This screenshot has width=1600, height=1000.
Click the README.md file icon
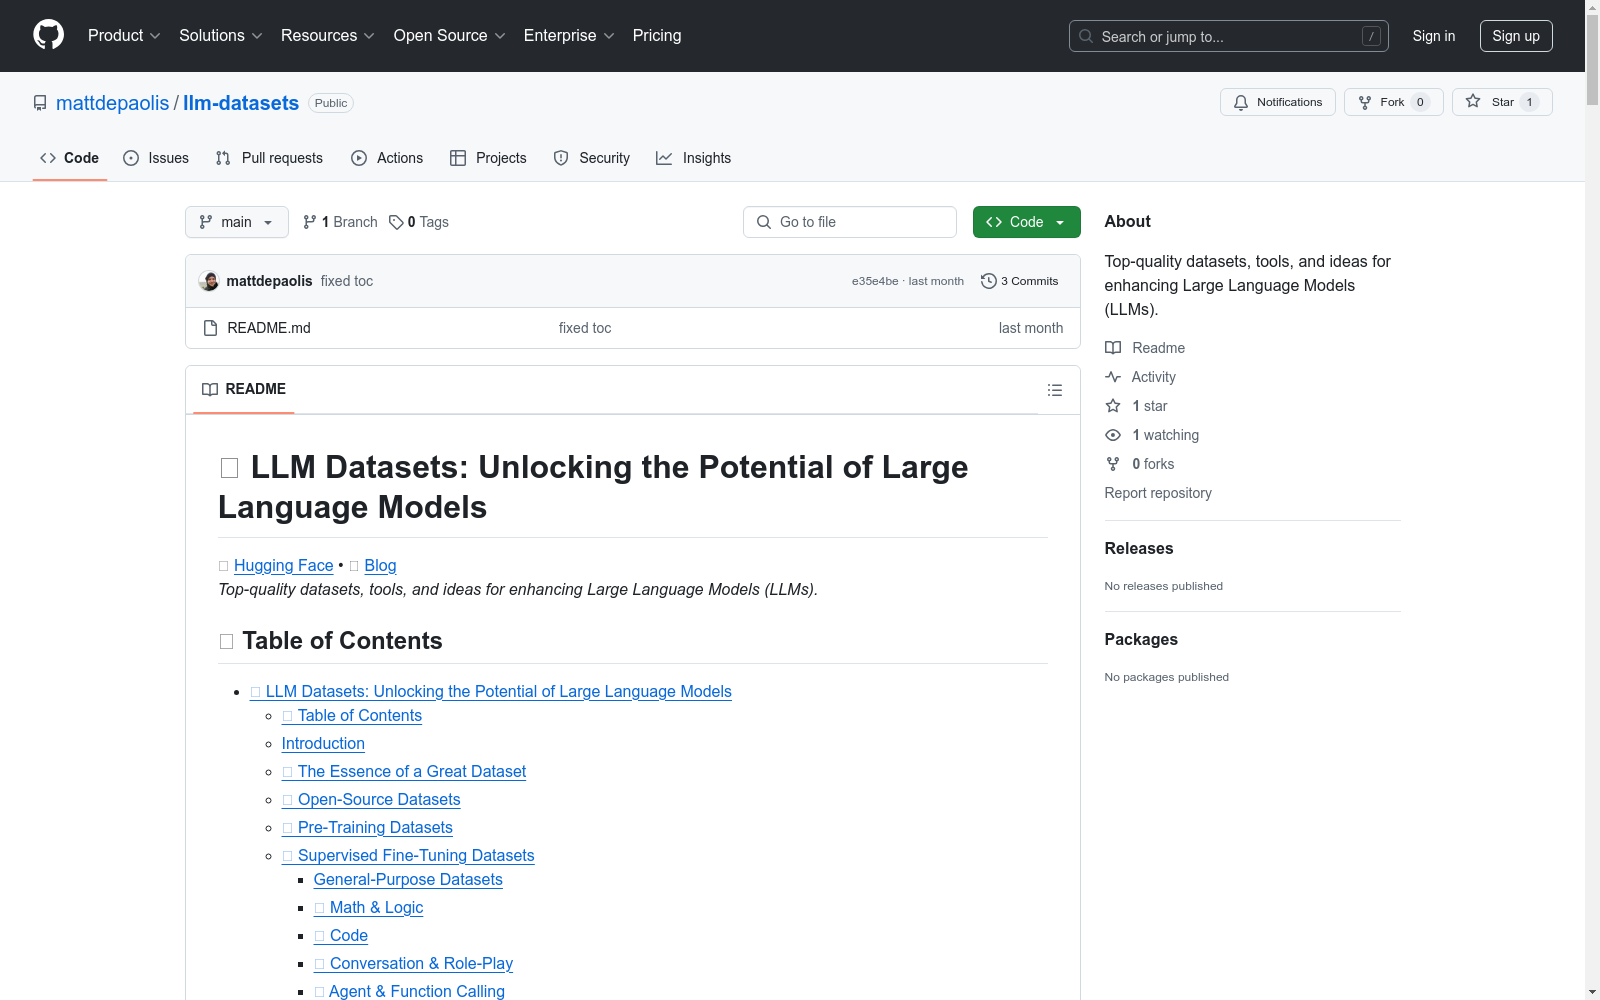pos(210,328)
